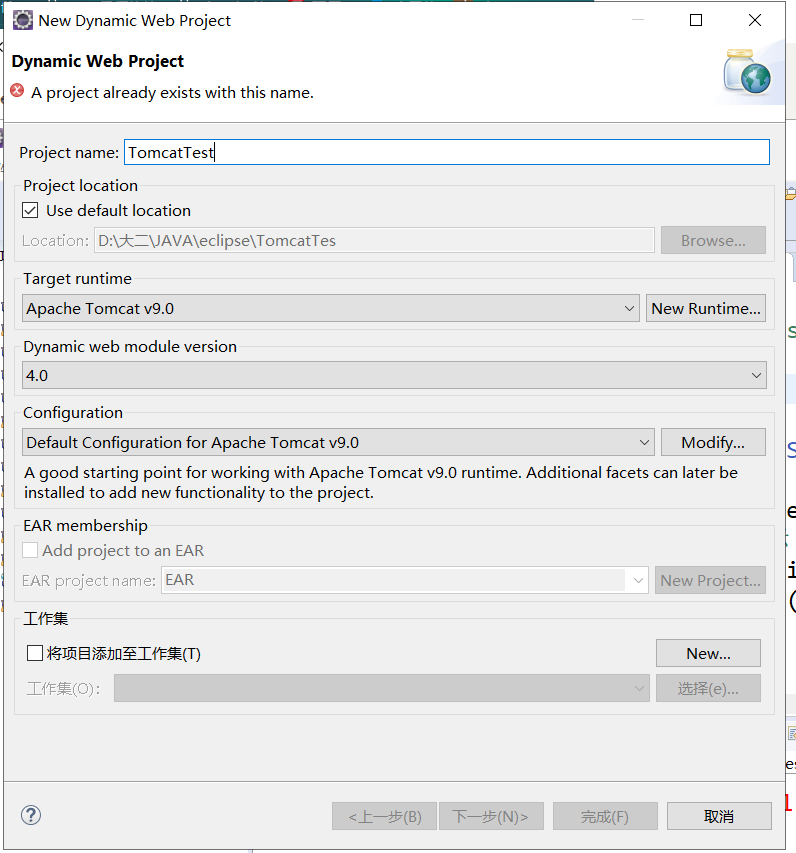The image size is (796, 853).
Task: Click the 取消 cancel button
Action: [719, 816]
